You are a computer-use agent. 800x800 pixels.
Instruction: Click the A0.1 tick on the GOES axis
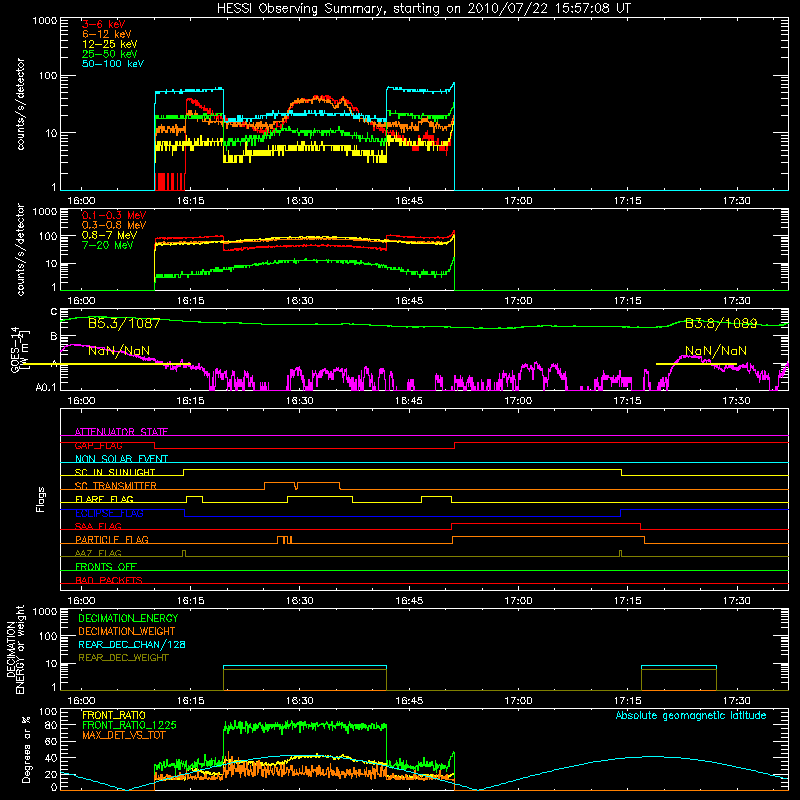point(46,387)
